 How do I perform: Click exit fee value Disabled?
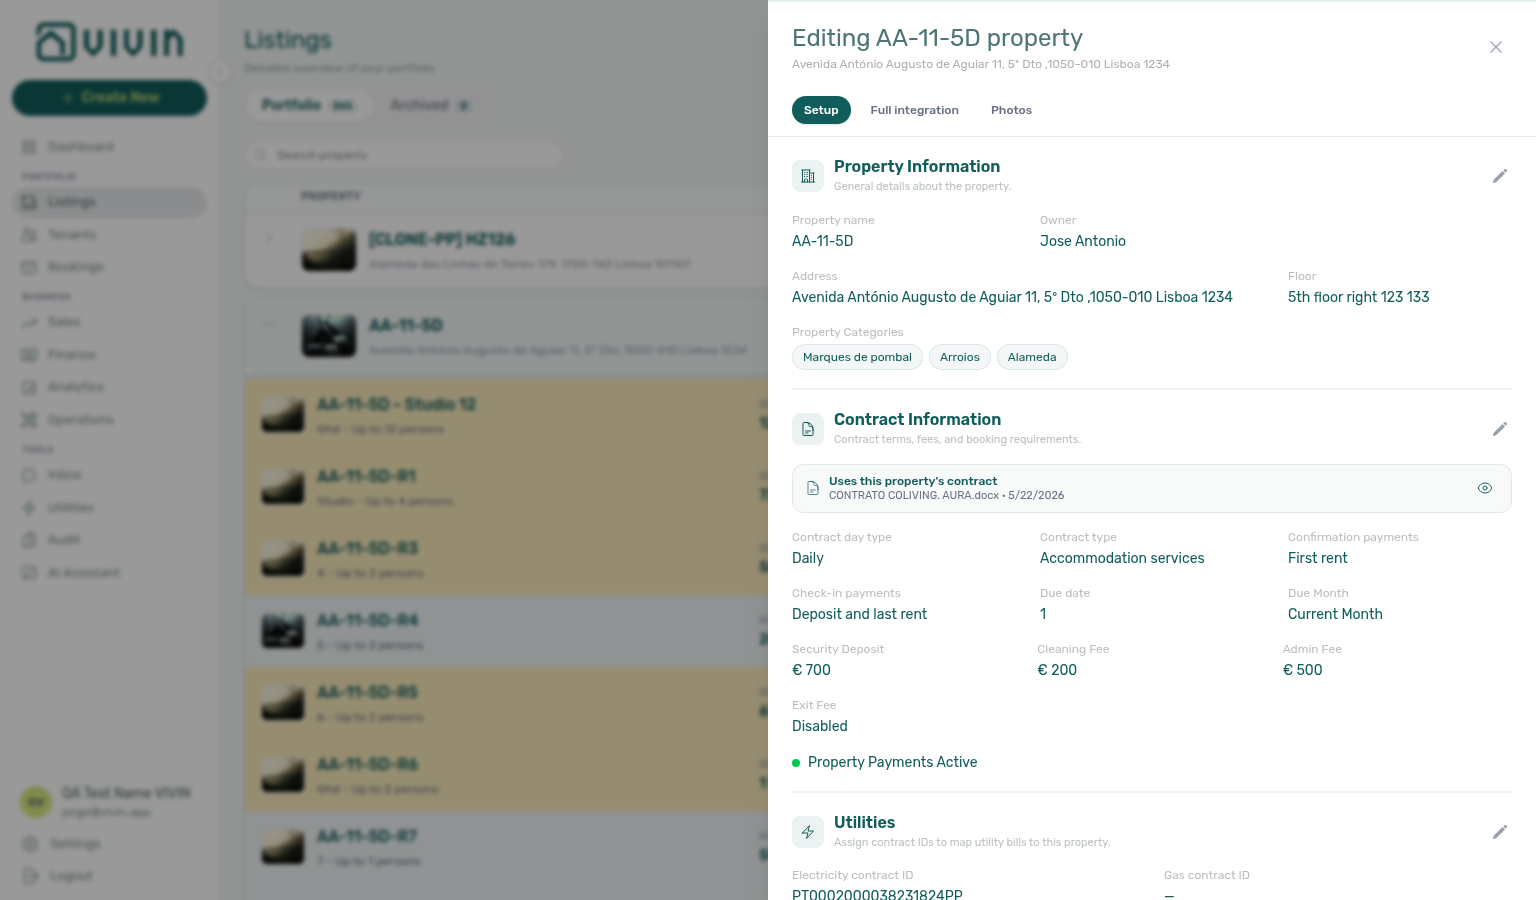(820, 726)
